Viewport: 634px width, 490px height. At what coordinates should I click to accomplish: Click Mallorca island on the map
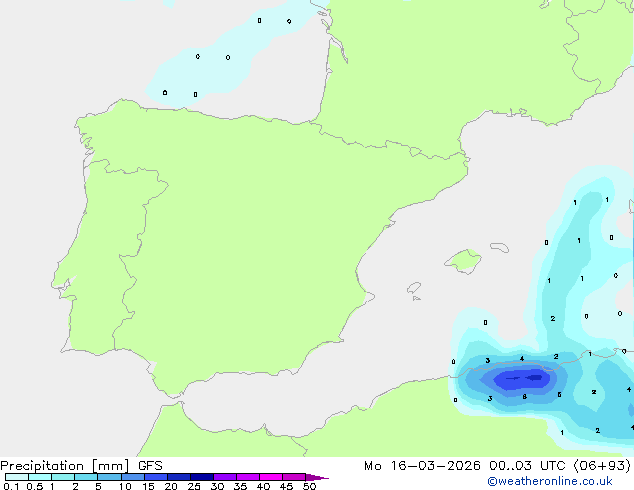click(x=464, y=261)
